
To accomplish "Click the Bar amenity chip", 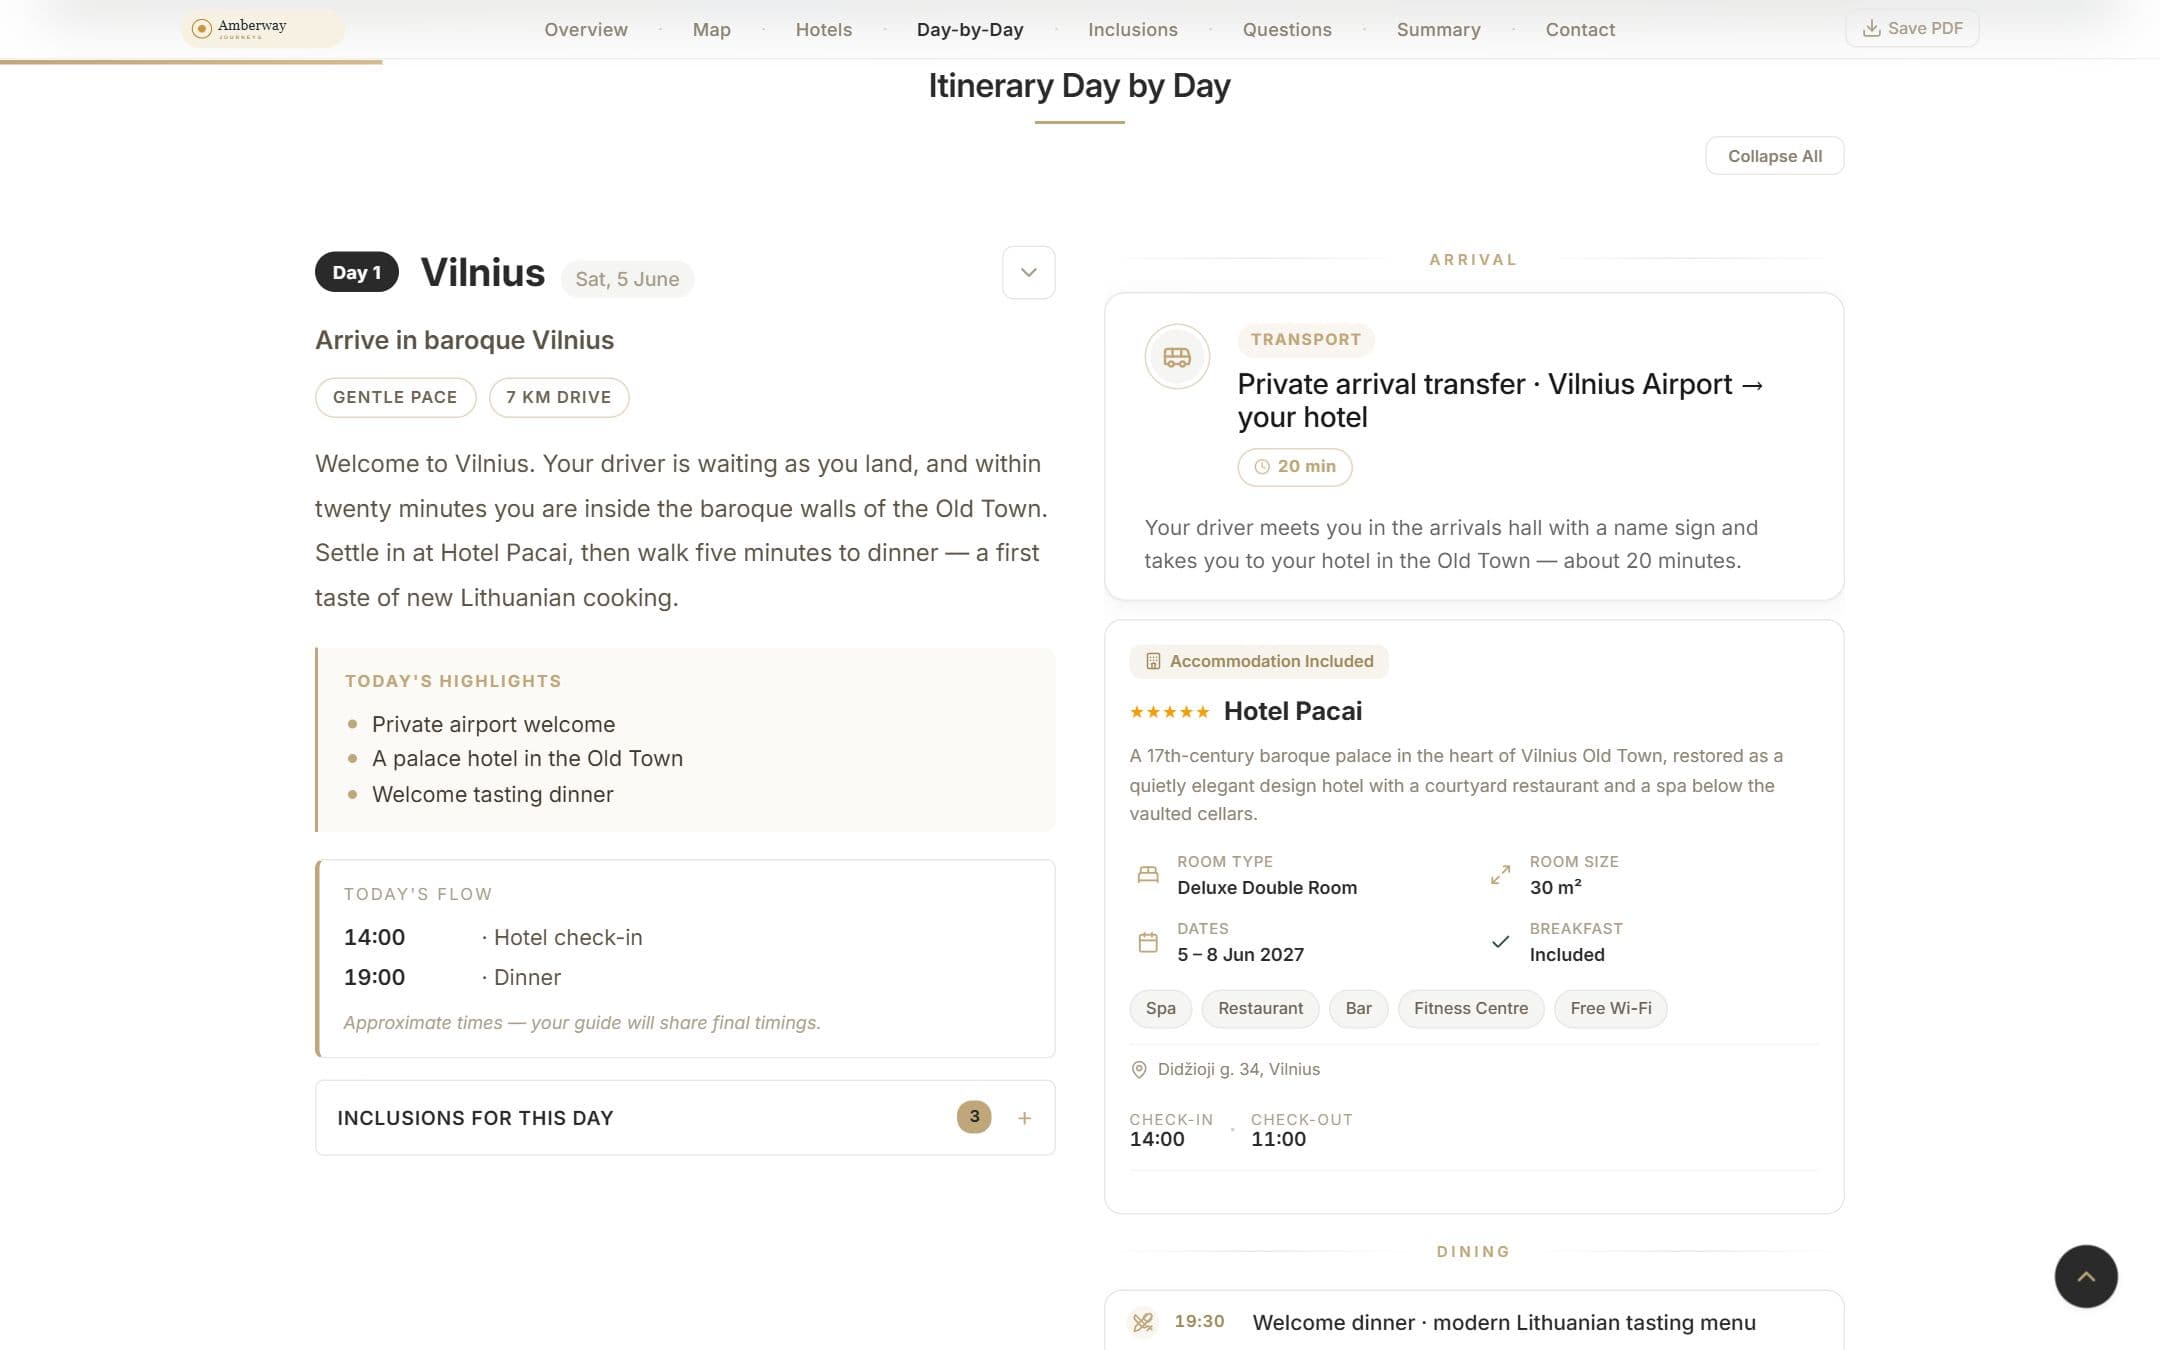I will point(1358,1008).
